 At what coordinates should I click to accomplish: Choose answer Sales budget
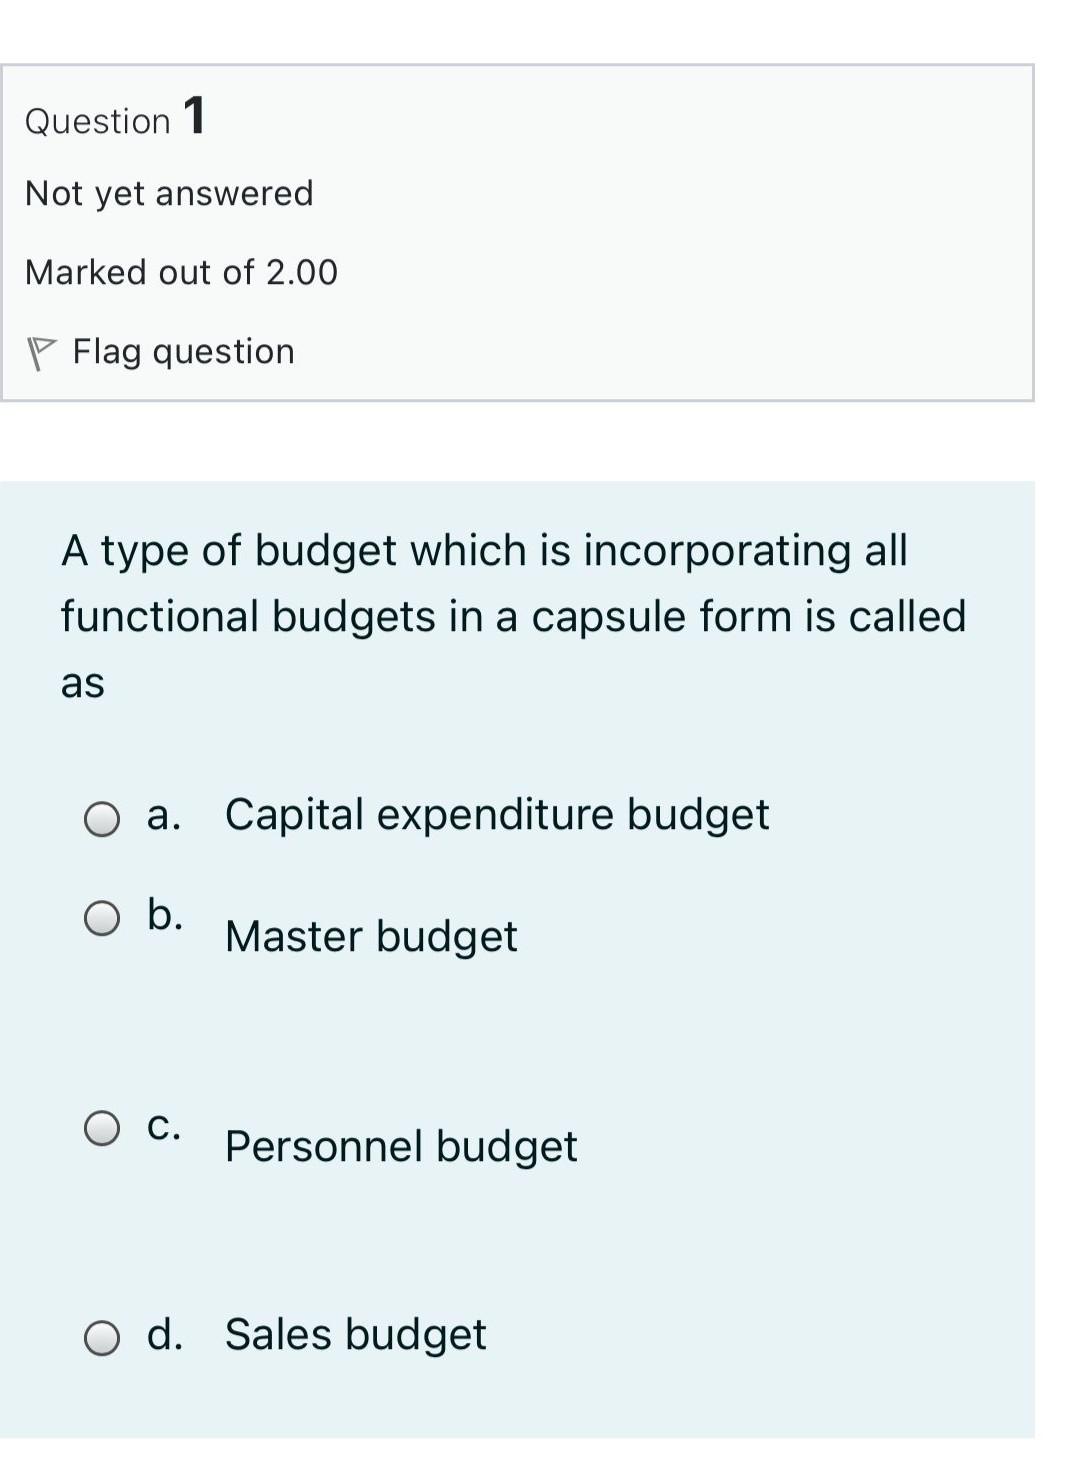click(355, 1334)
